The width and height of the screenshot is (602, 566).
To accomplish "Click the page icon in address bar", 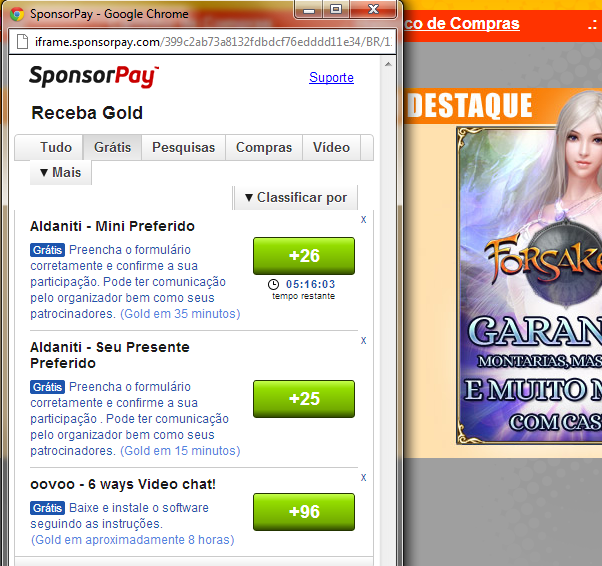I will (x=22, y=41).
